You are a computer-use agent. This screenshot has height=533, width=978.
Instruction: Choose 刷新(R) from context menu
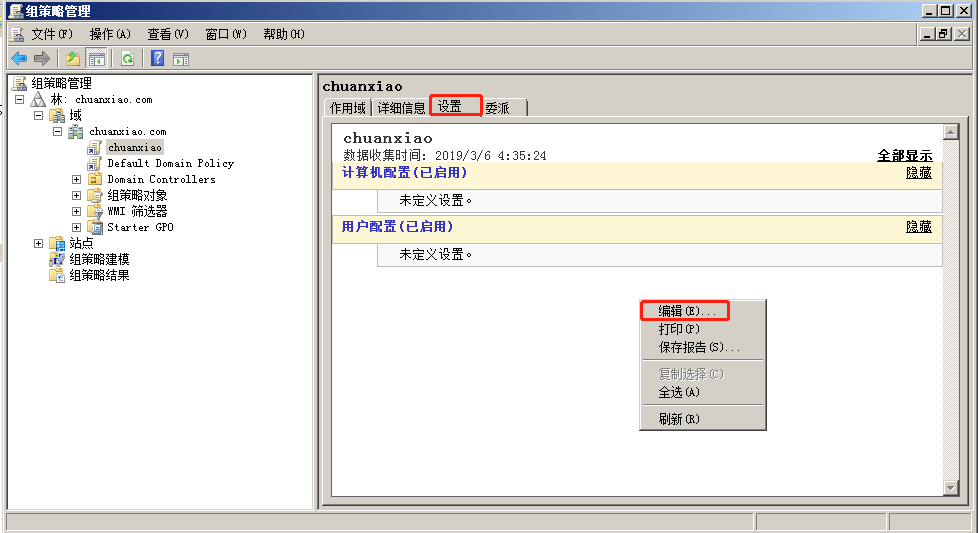click(703, 419)
